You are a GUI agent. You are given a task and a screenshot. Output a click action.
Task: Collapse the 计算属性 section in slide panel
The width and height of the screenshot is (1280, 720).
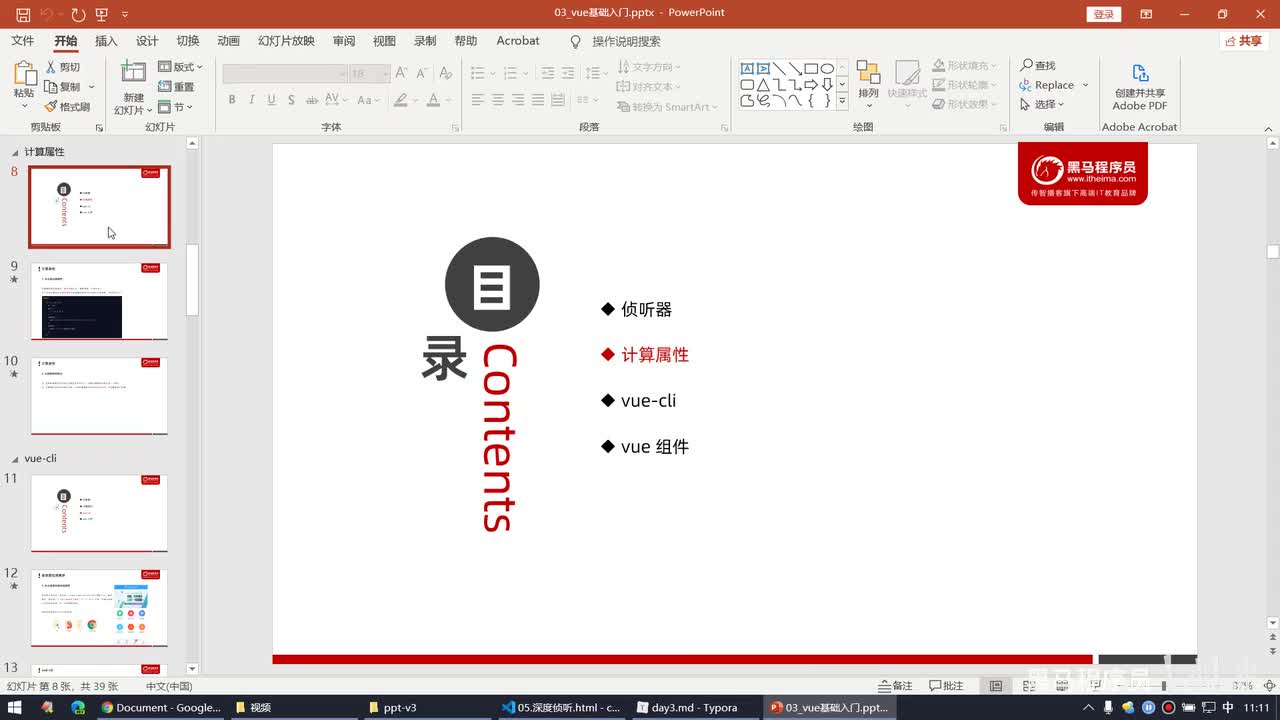15,152
